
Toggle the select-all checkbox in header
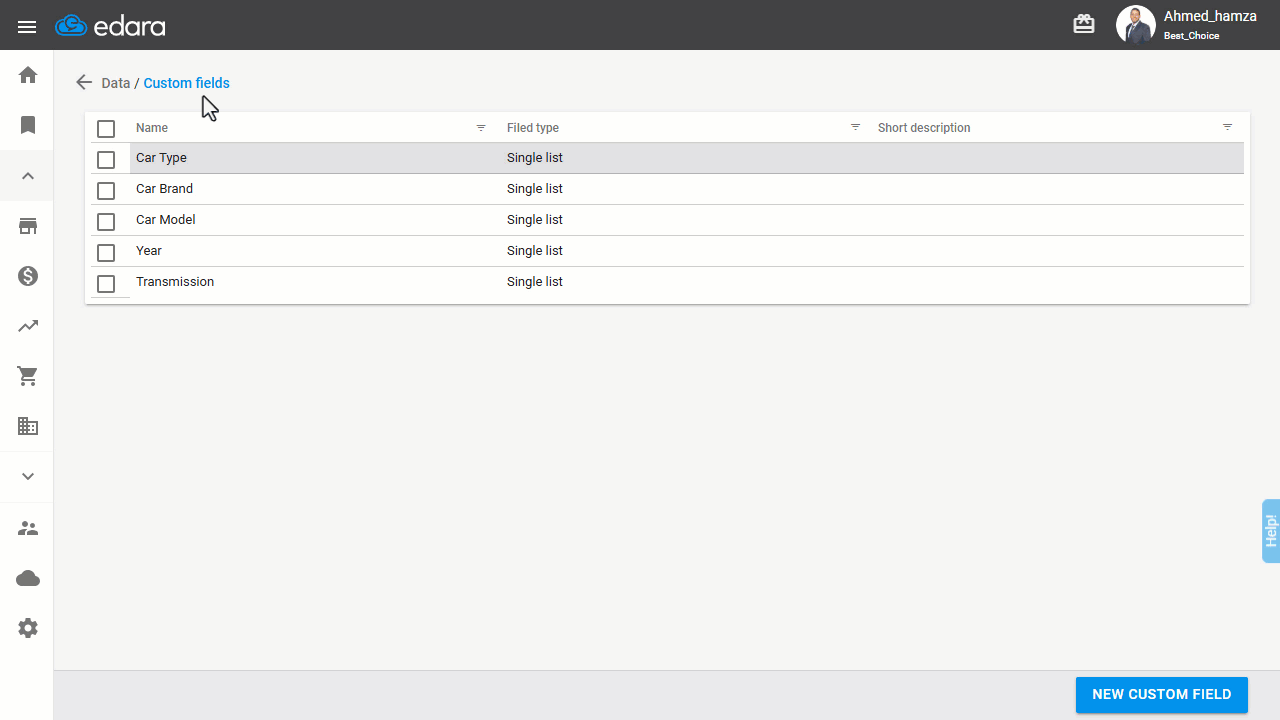click(x=106, y=129)
